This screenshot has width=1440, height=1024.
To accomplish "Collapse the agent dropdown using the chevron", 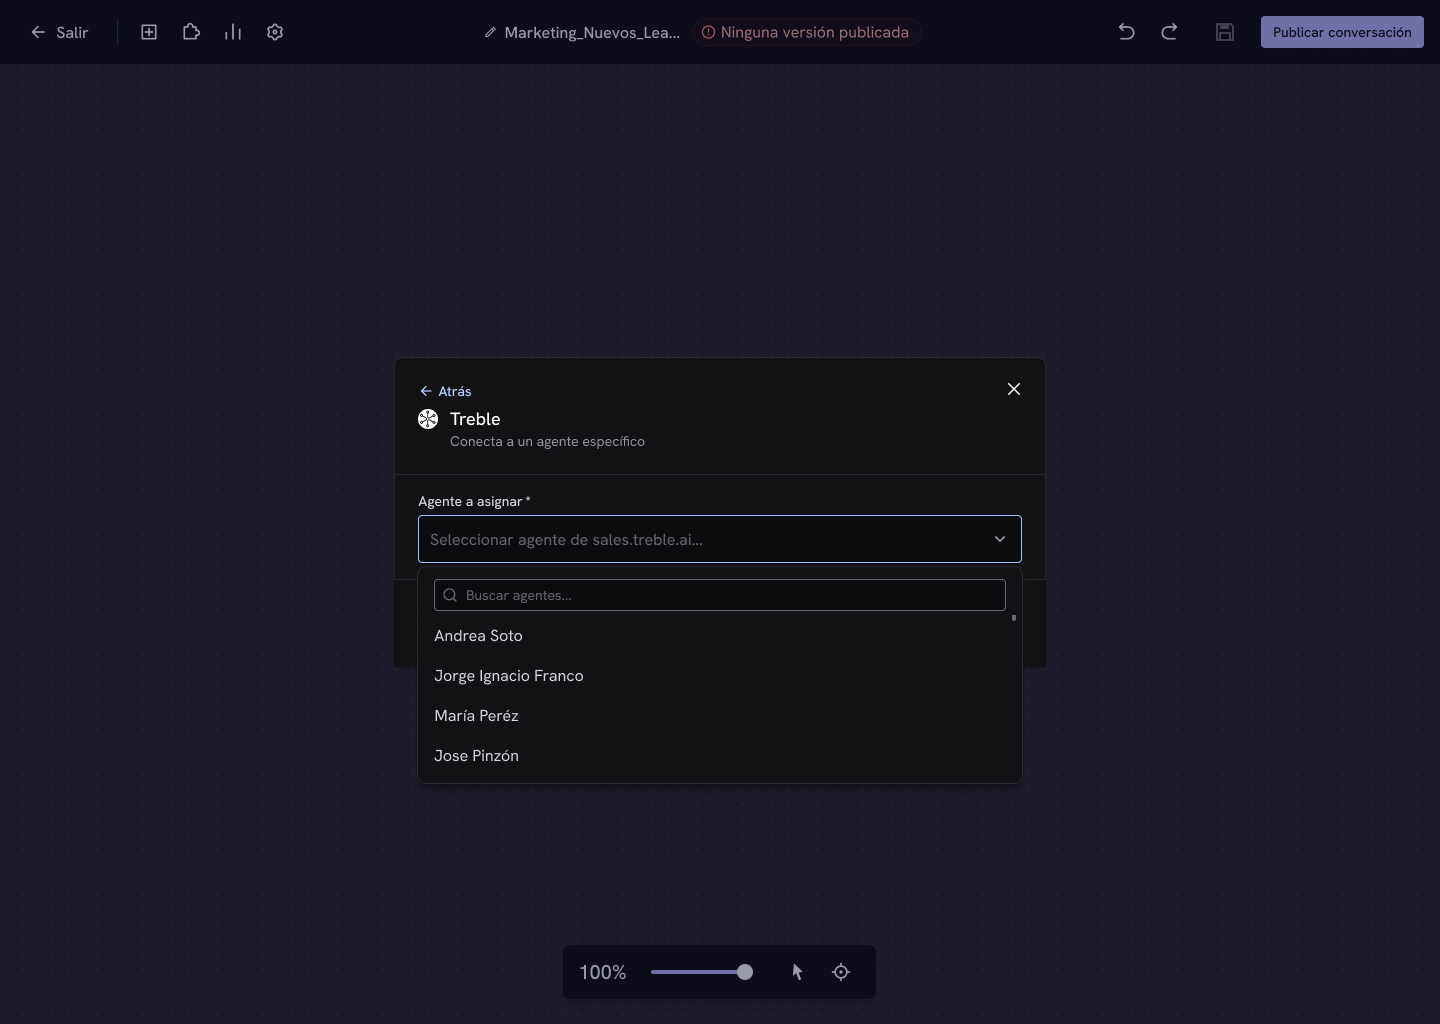I will [1000, 539].
